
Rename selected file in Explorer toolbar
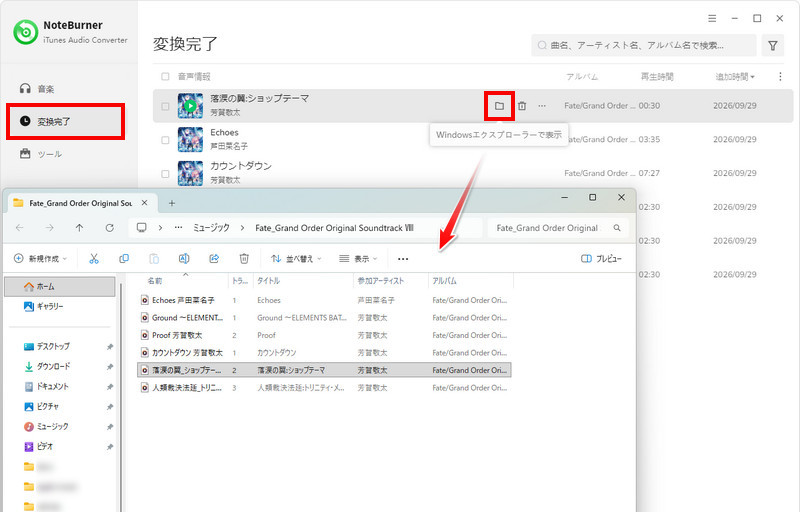[184, 259]
